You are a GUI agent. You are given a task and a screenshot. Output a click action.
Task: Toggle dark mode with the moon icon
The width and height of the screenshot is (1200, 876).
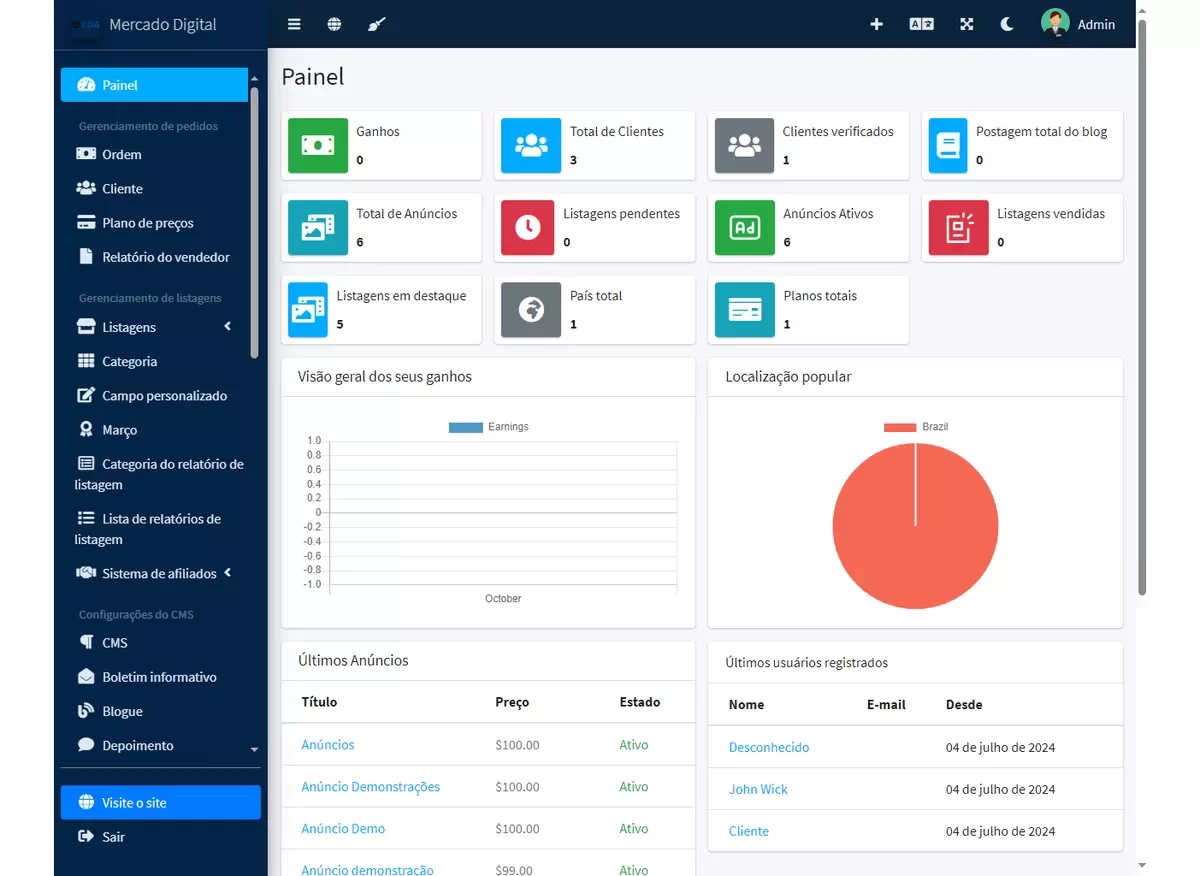[x=1007, y=24]
